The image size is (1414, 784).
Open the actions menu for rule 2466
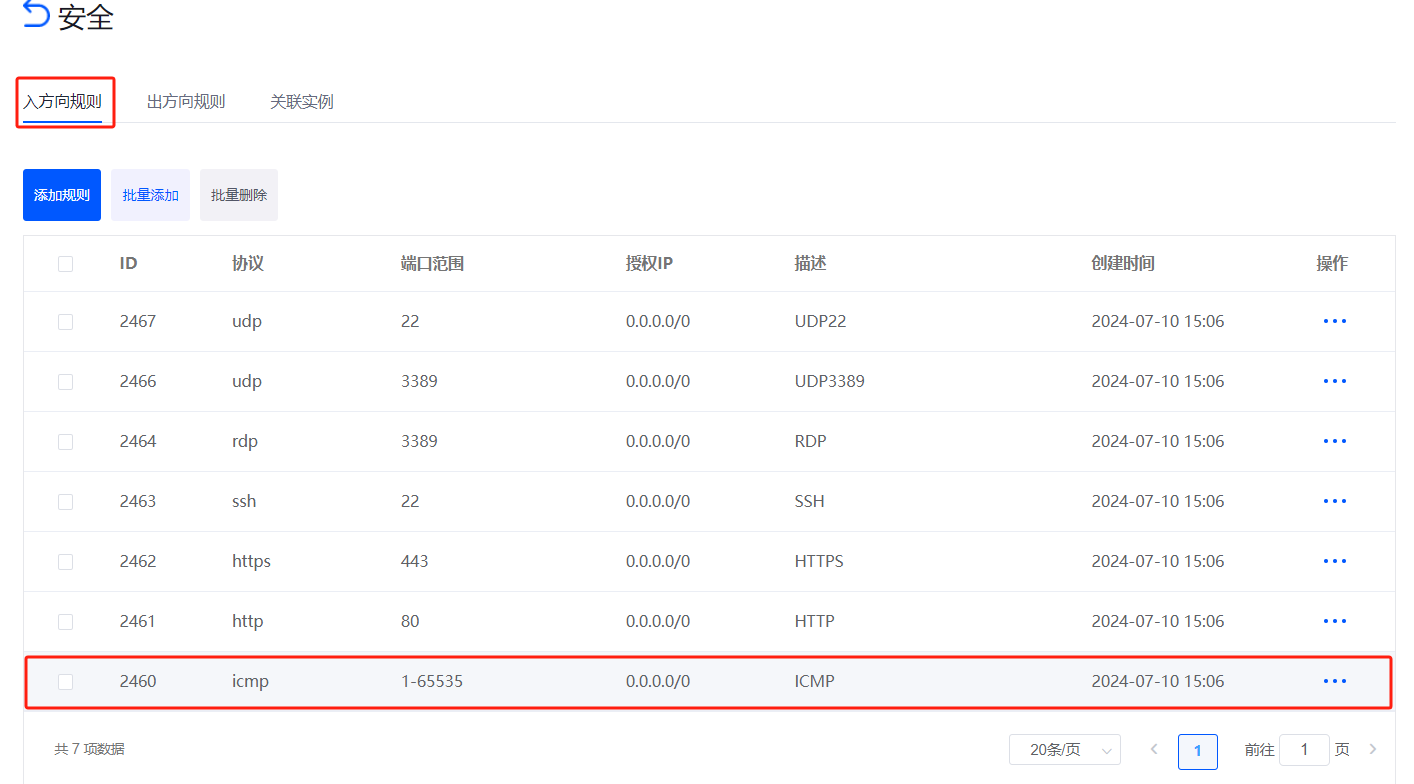[x=1335, y=381]
